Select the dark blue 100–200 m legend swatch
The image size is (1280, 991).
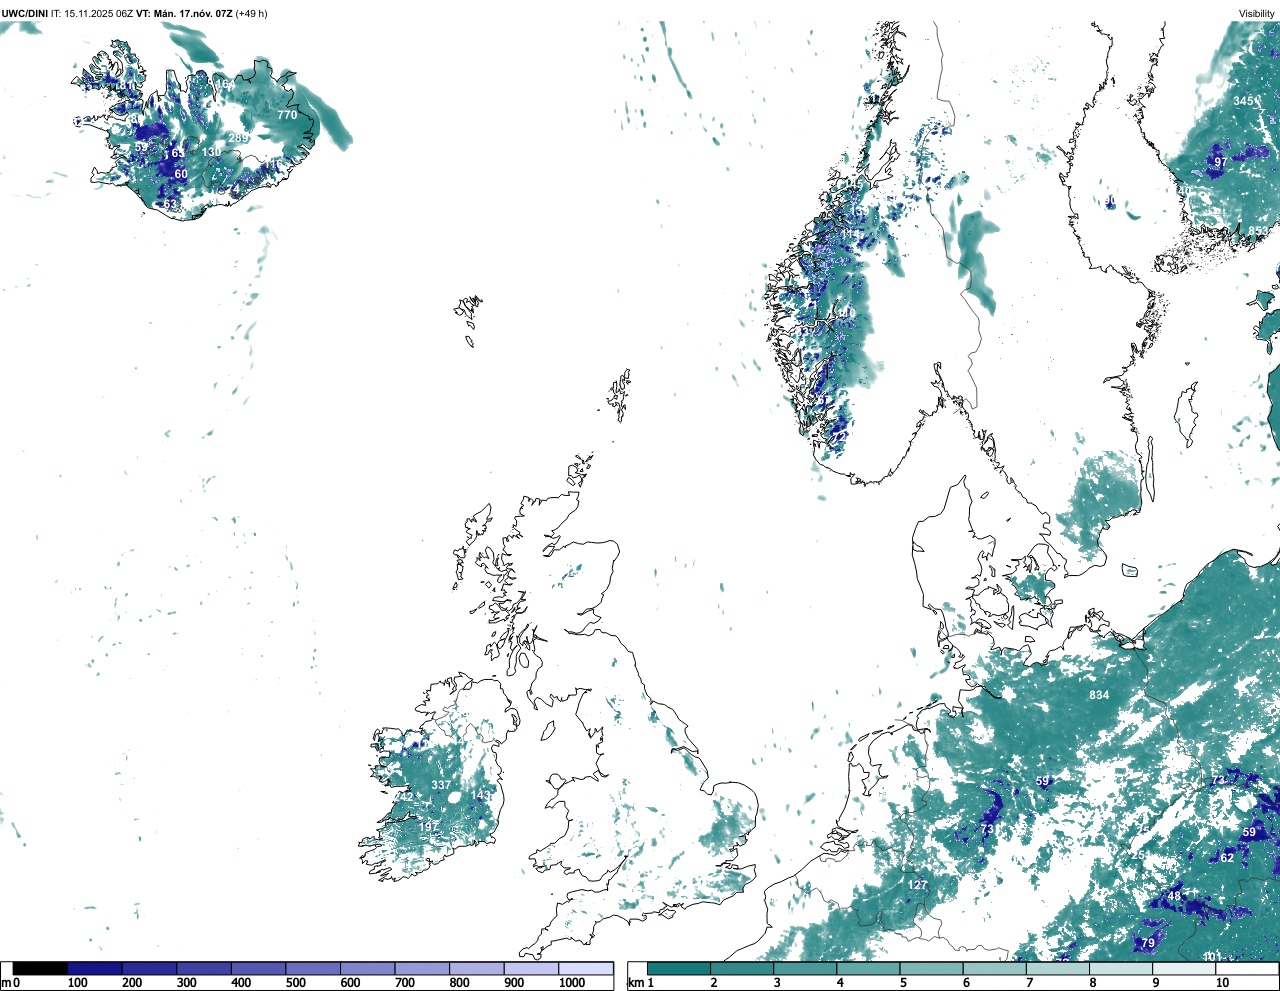(x=95, y=969)
